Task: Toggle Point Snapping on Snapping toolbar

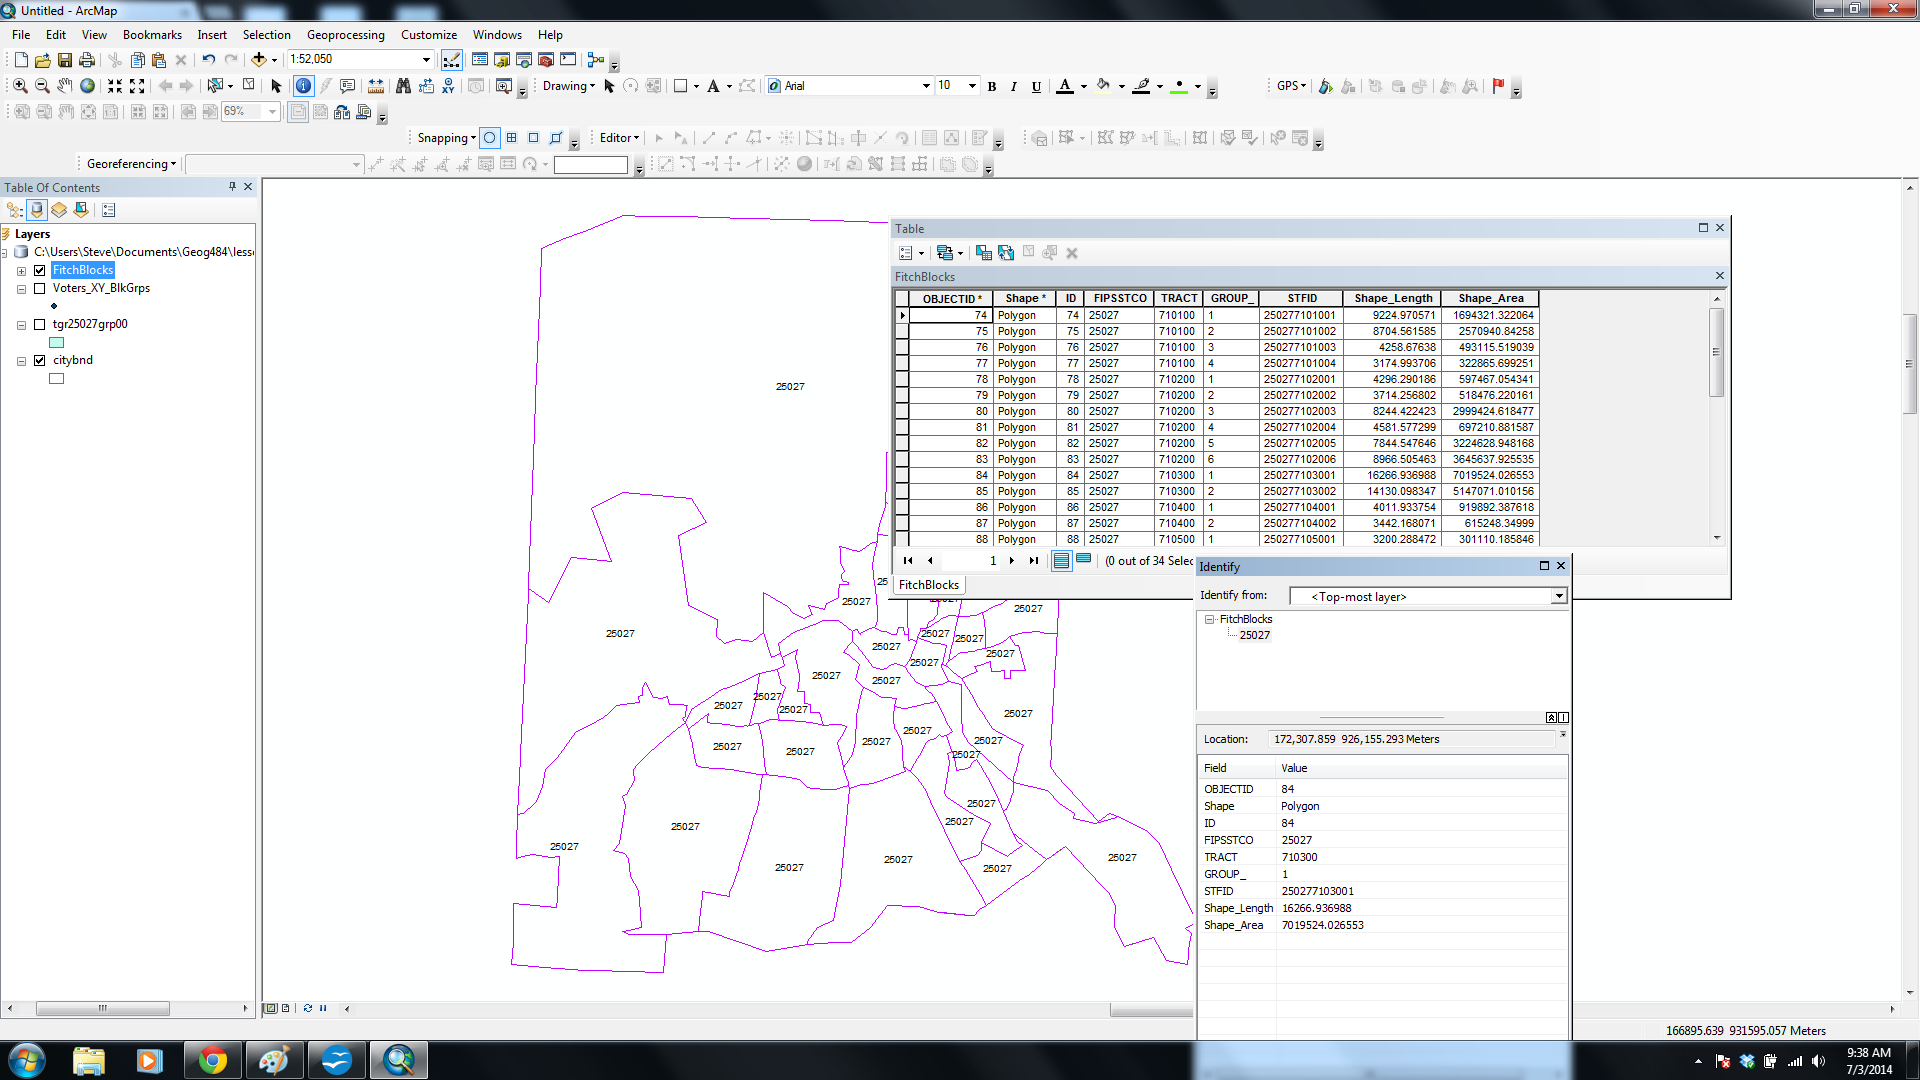Action: pos(489,138)
